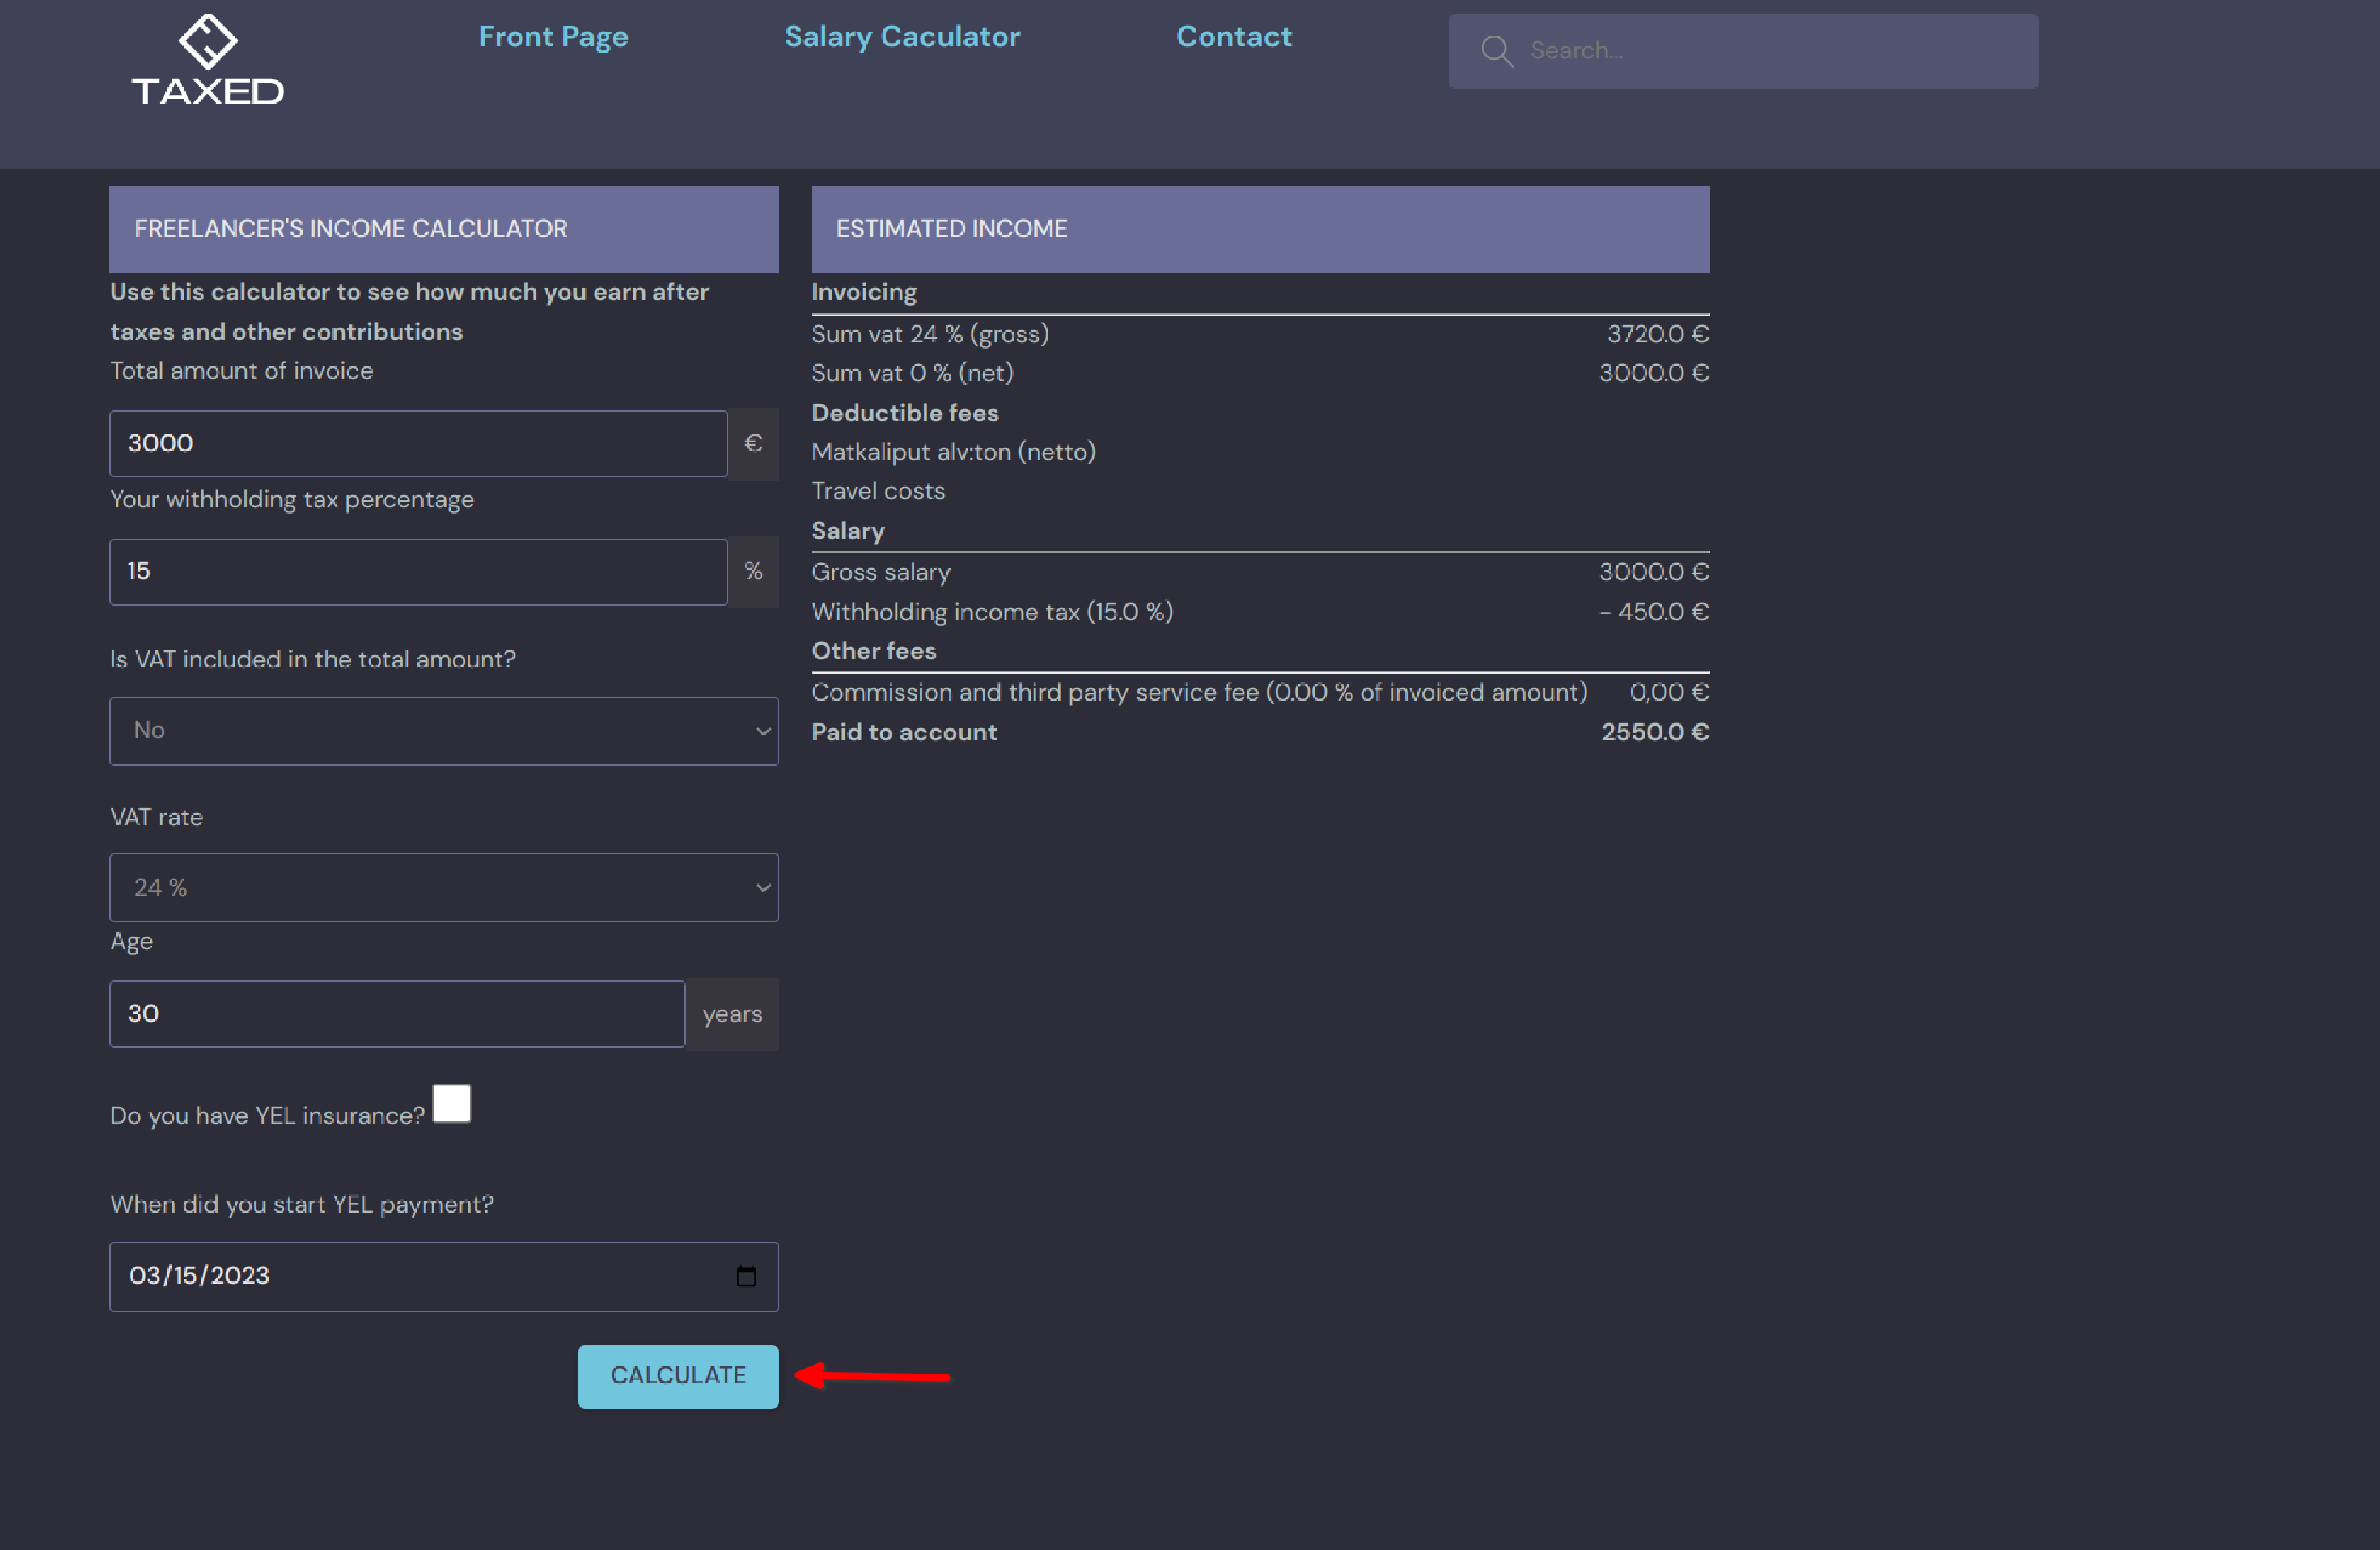Click the search magnifier icon
This screenshot has width=2380, height=1550.
pyautogui.click(x=1496, y=51)
